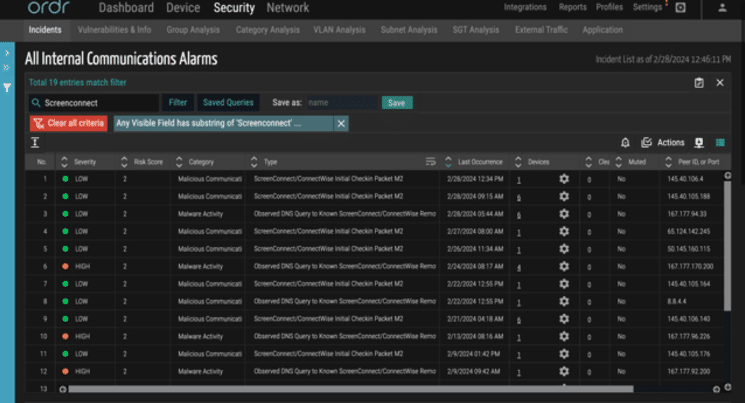745x403 pixels.
Task: Click IP address 167.177.170.200
Action: tap(690, 267)
